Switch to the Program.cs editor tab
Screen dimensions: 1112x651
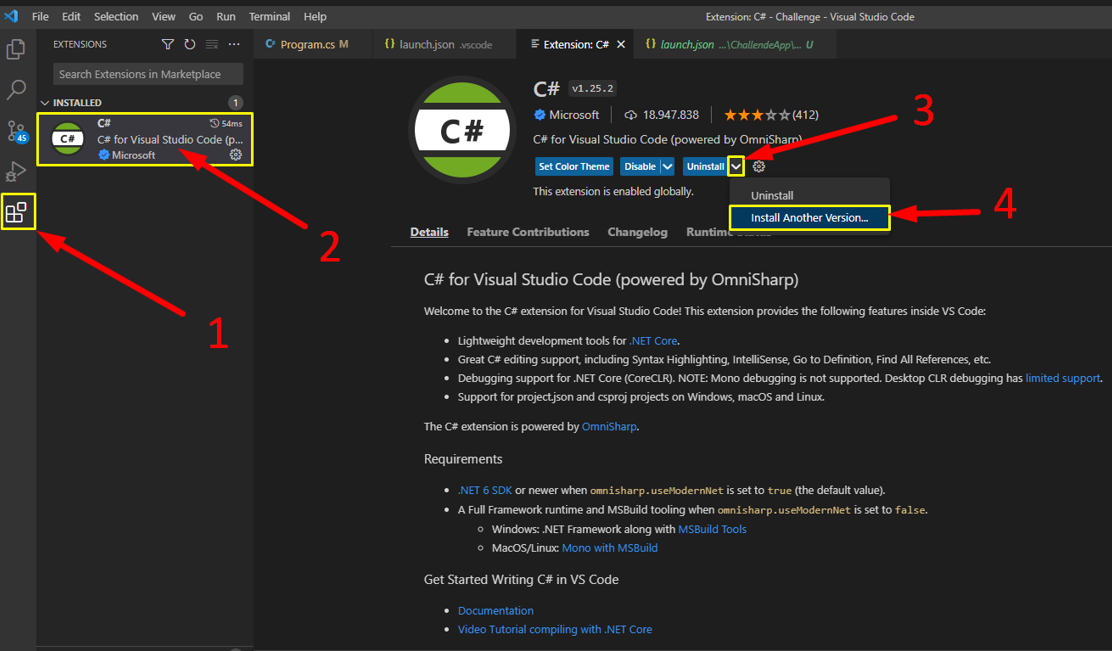tap(308, 45)
